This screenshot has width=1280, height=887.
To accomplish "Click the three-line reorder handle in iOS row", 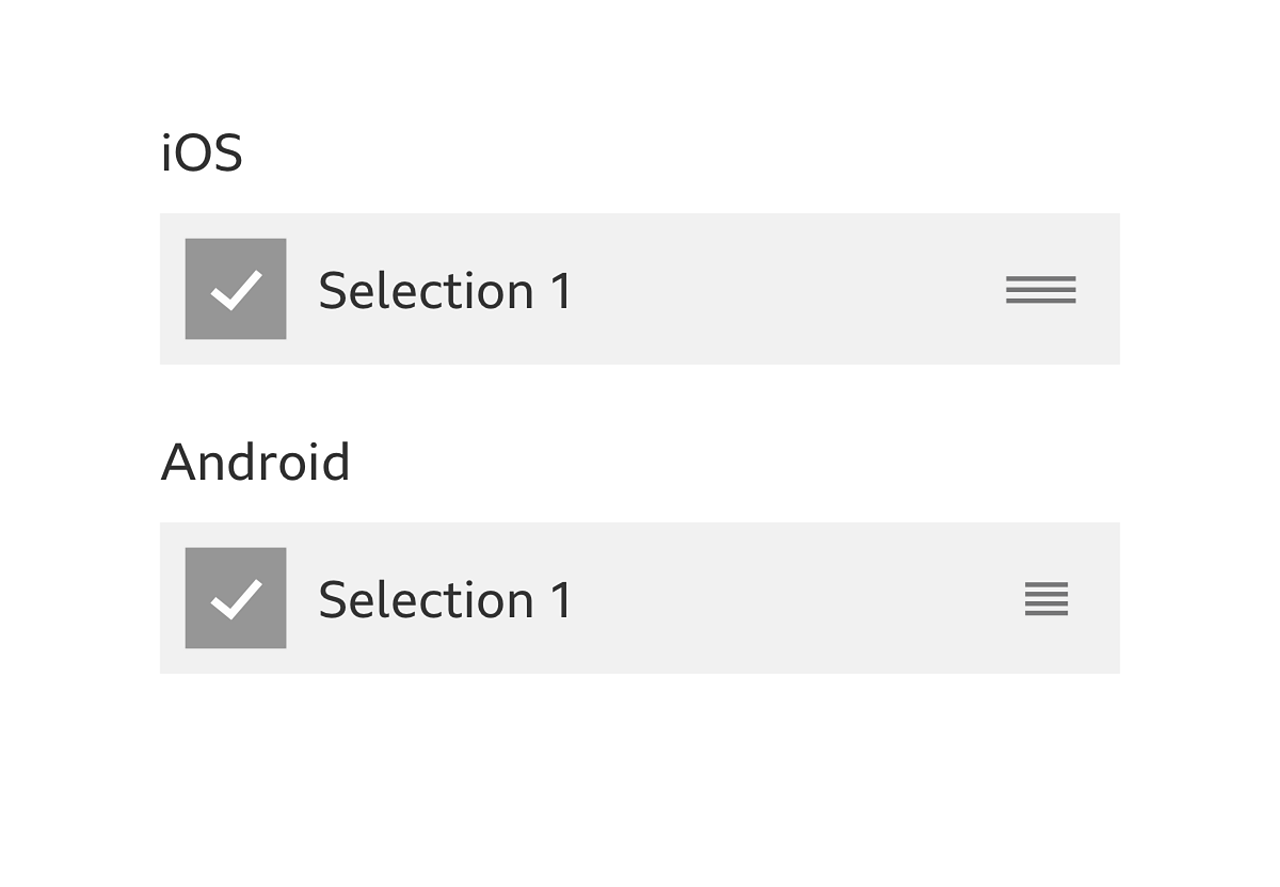I will coord(1041,289).
